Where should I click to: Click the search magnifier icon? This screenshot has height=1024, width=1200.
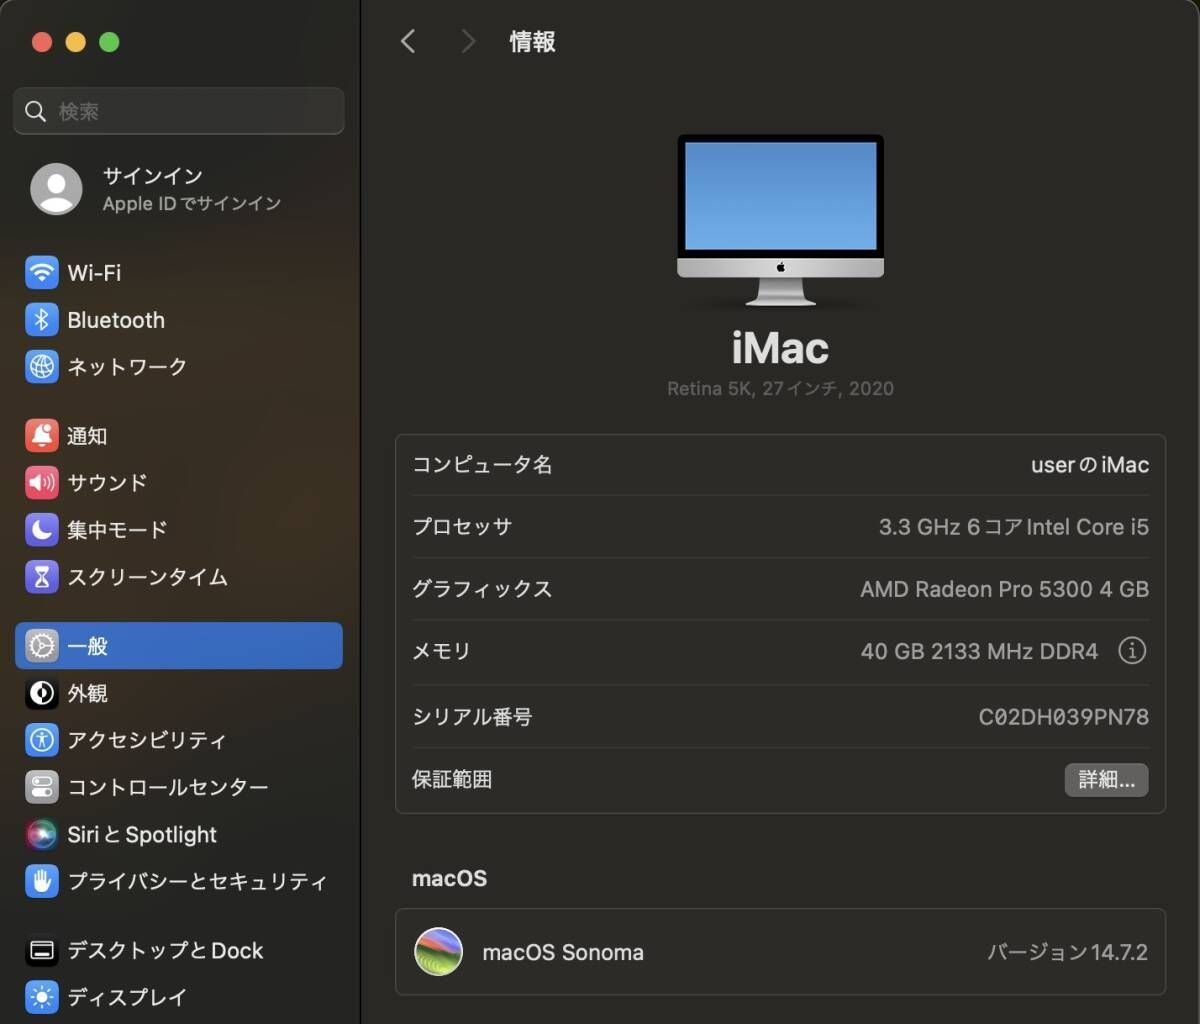(x=35, y=111)
